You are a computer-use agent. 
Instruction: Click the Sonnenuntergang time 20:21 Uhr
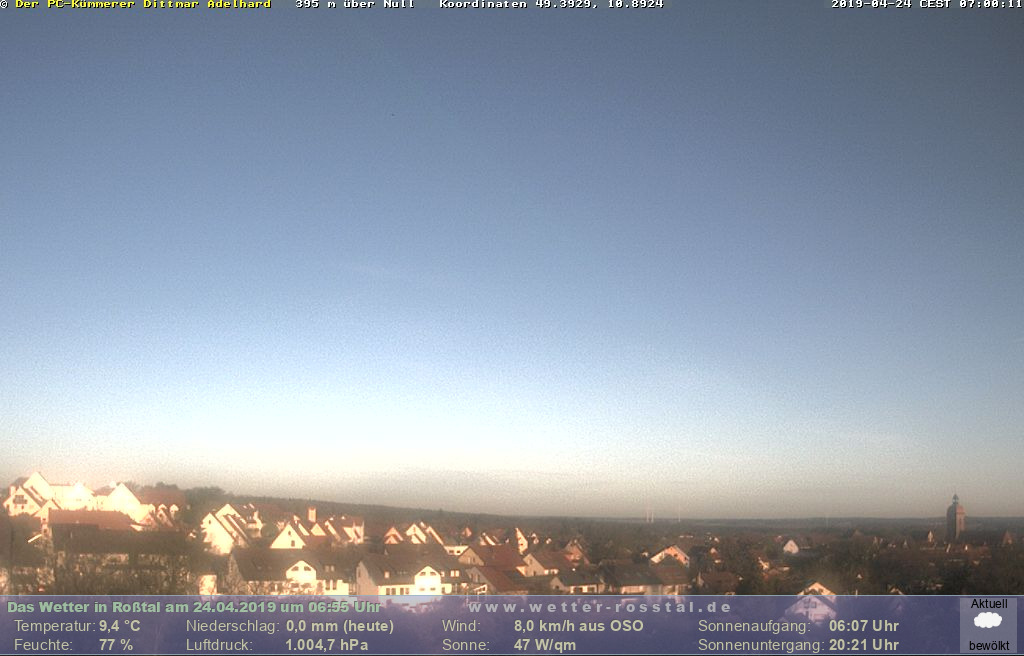(x=863, y=645)
